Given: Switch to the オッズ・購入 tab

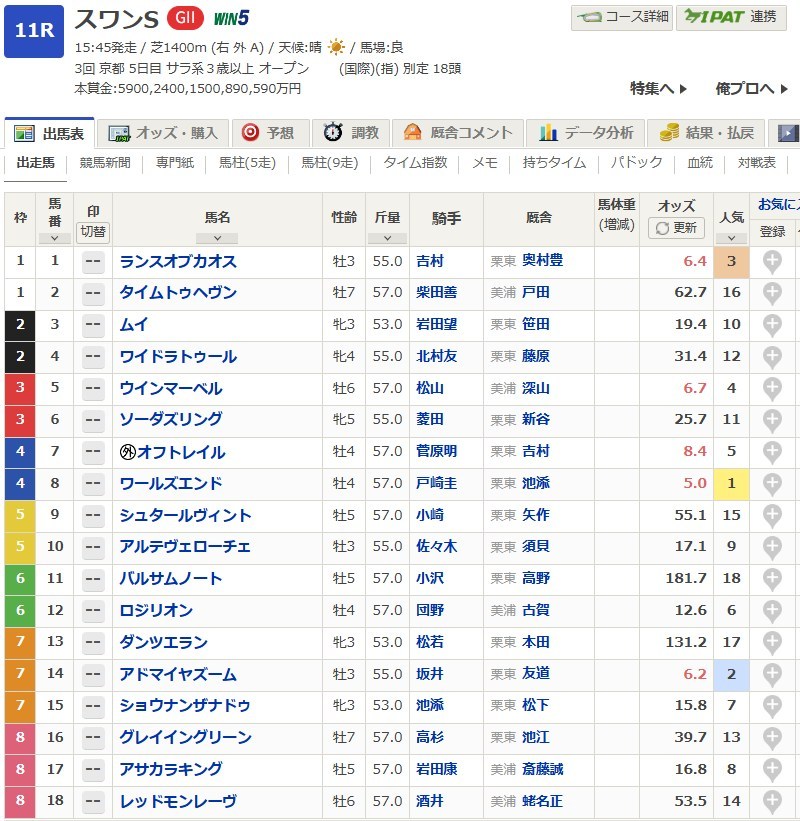Looking at the screenshot, I should pos(164,133).
